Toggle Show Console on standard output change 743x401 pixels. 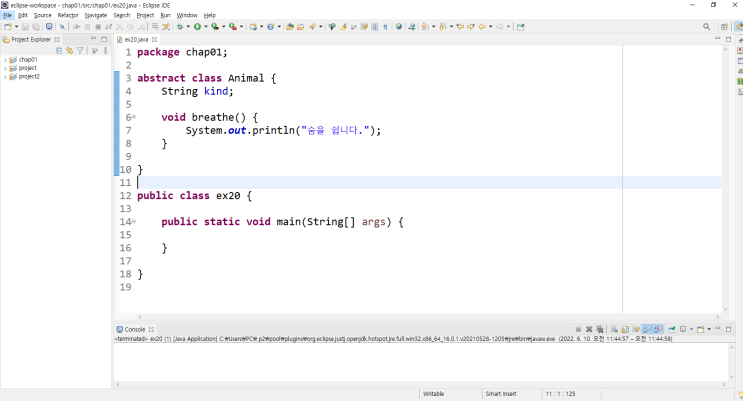pos(646,329)
